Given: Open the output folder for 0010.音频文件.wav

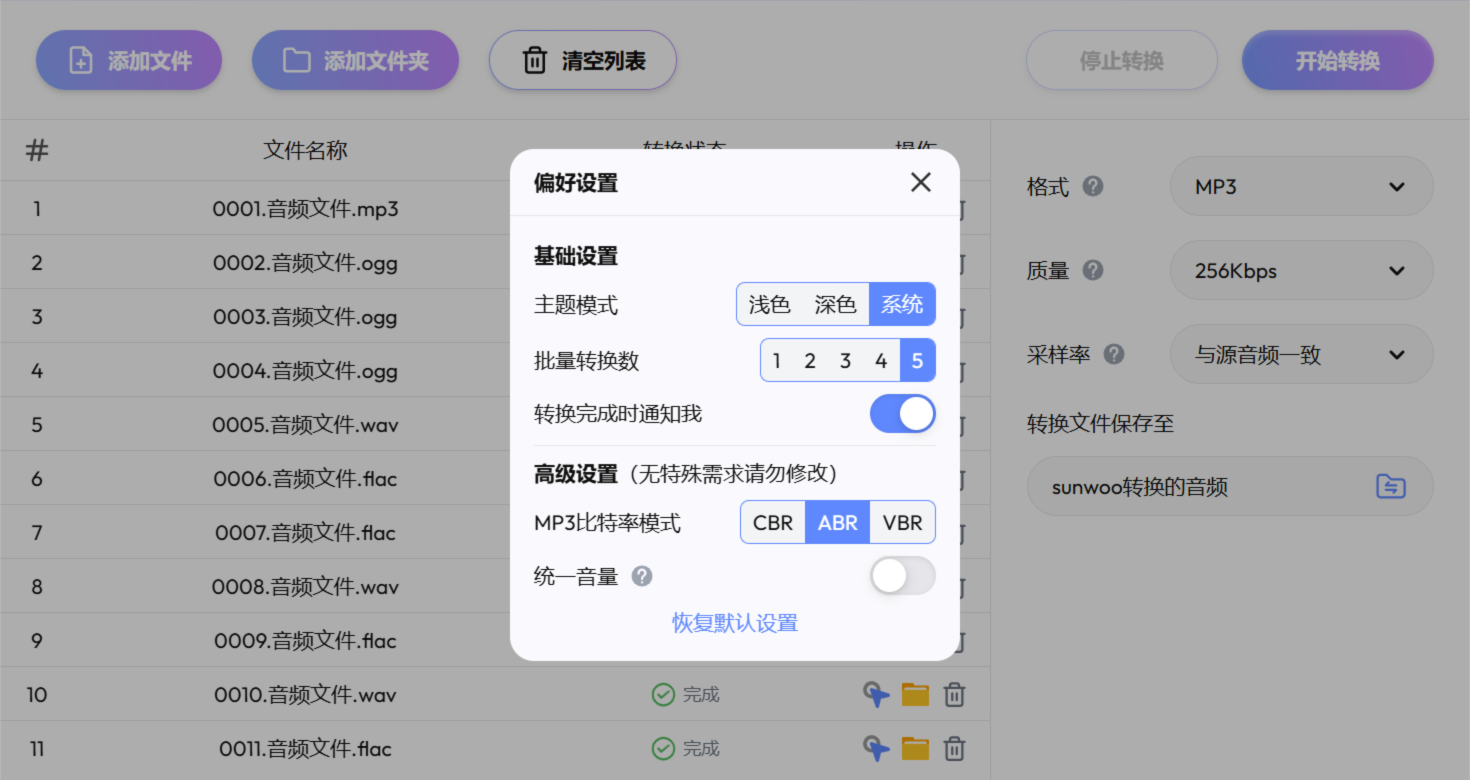Looking at the screenshot, I should 915,694.
